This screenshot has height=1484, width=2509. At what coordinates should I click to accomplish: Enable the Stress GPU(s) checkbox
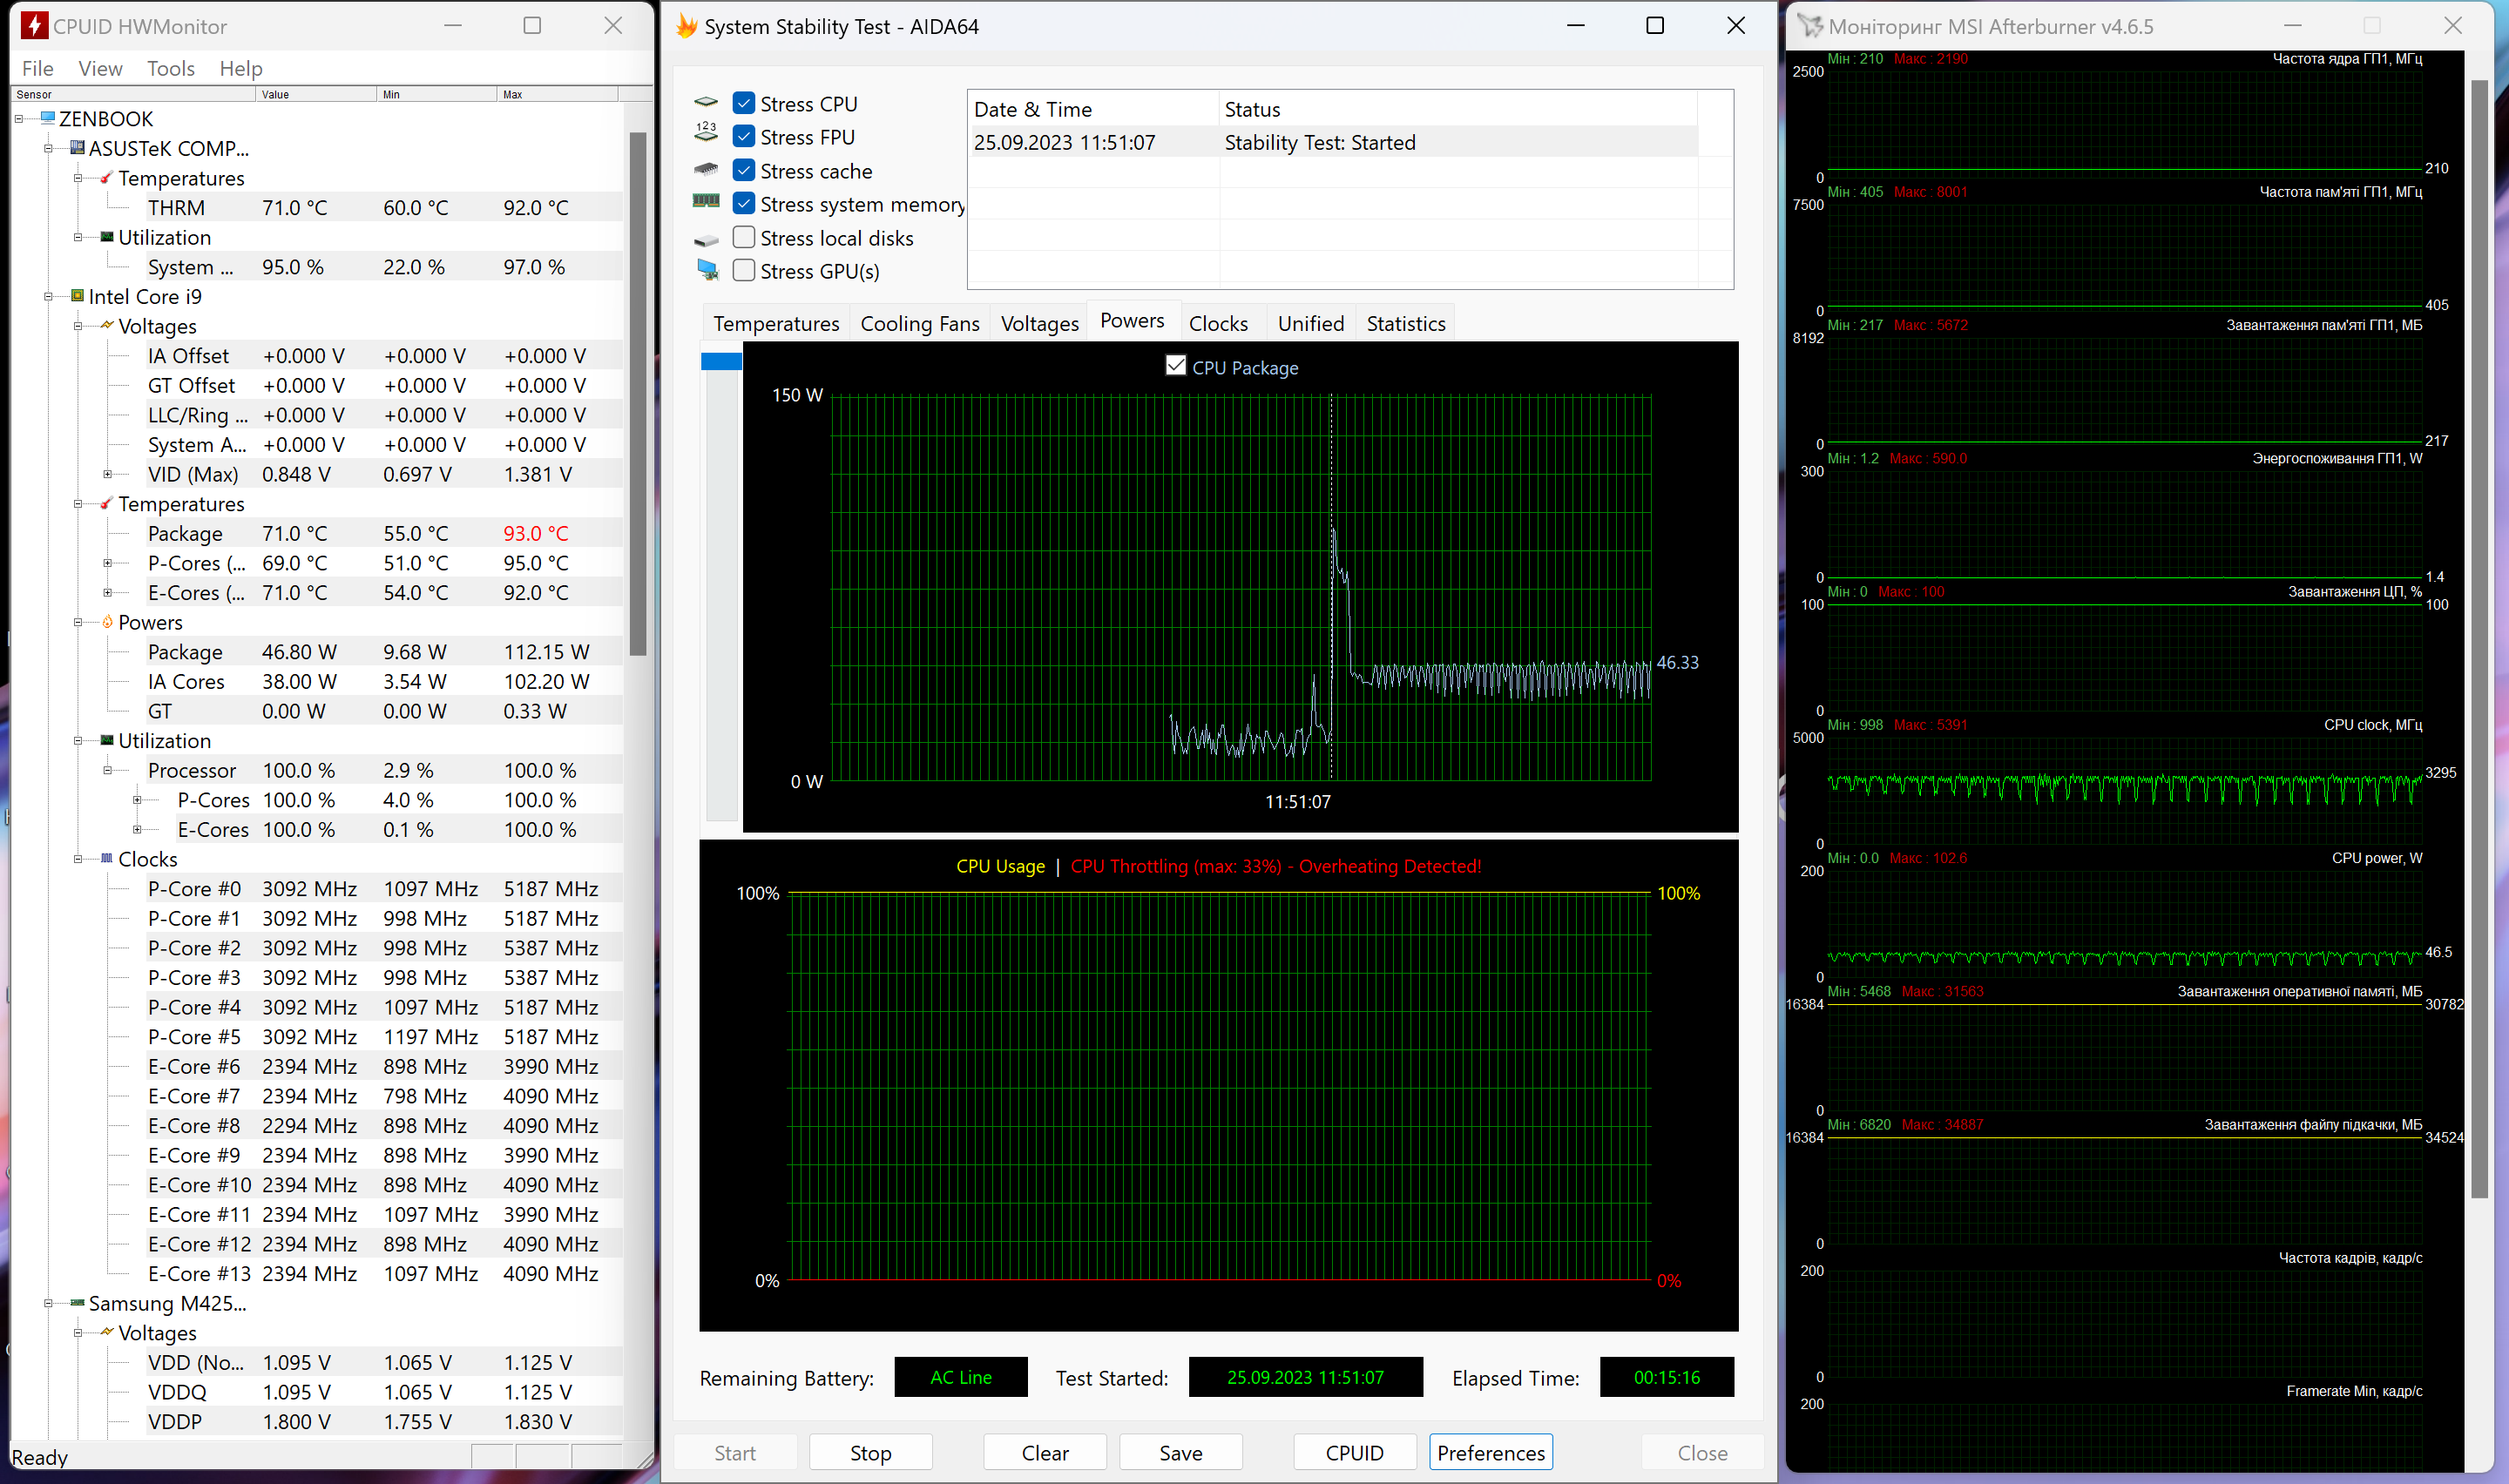click(744, 270)
